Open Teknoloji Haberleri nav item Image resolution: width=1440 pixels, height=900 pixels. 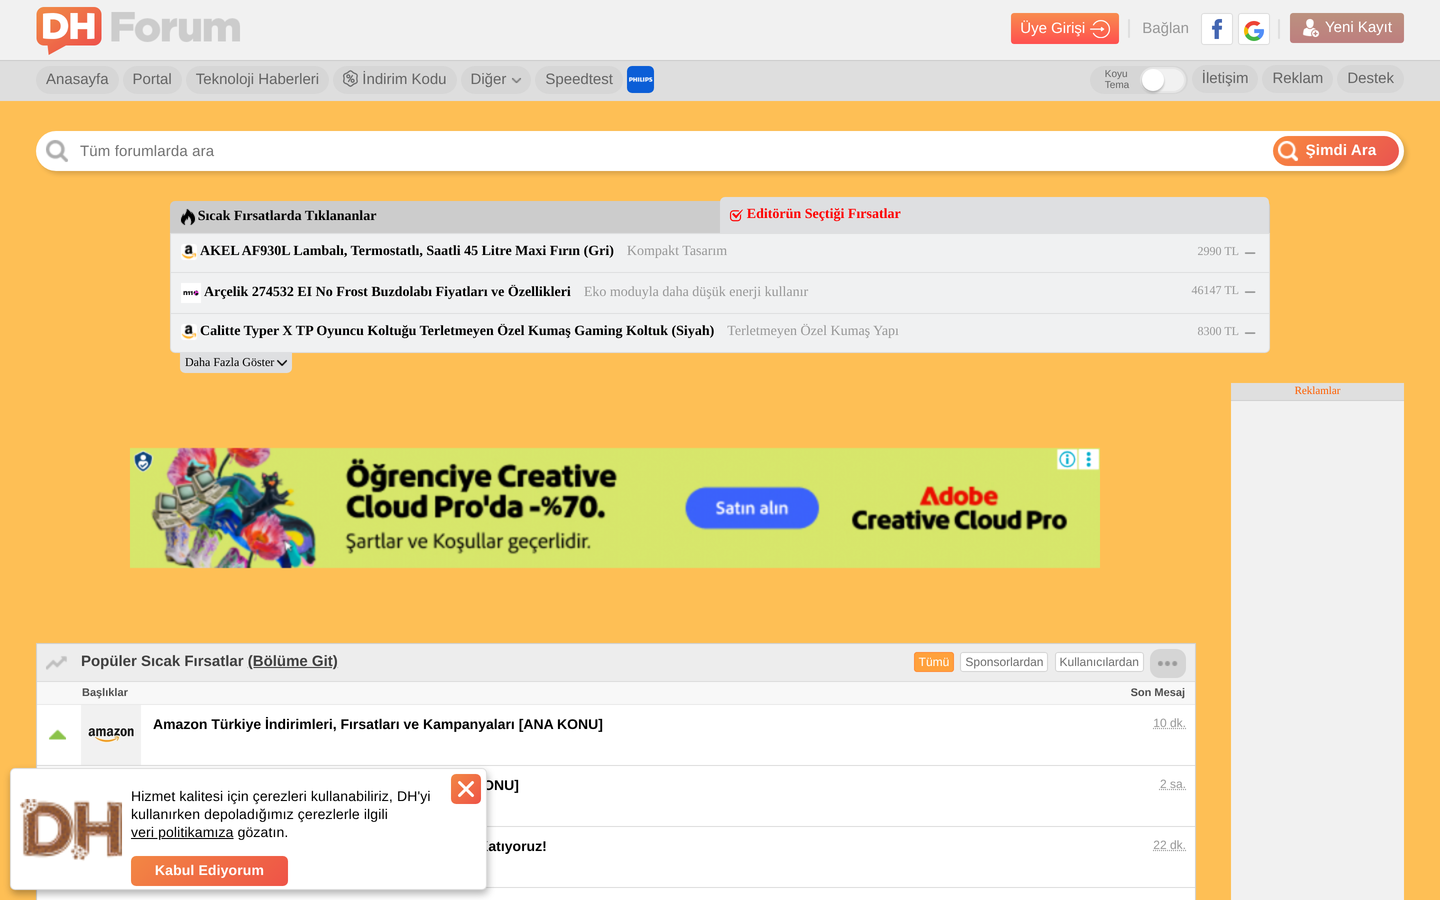pyautogui.click(x=257, y=79)
